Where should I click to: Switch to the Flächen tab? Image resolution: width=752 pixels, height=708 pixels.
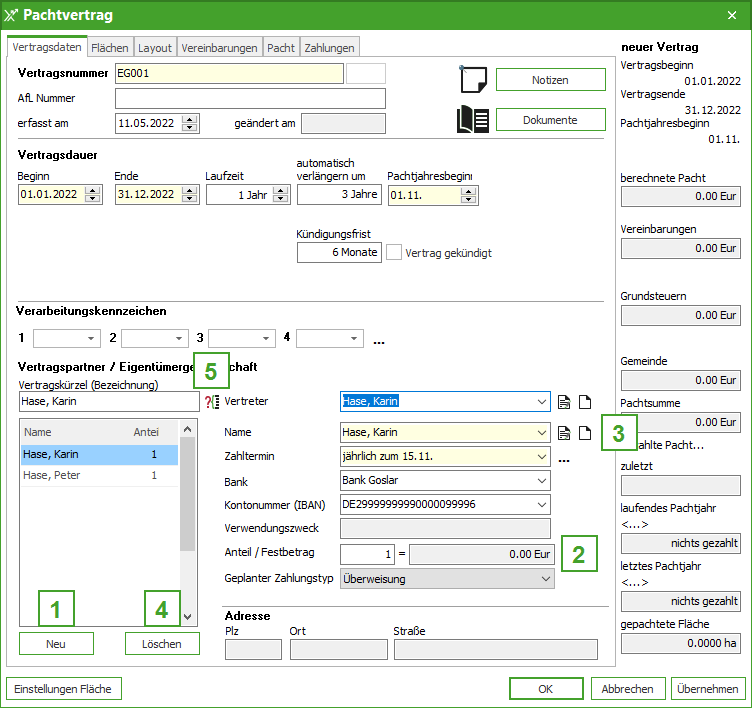coord(110,47)
